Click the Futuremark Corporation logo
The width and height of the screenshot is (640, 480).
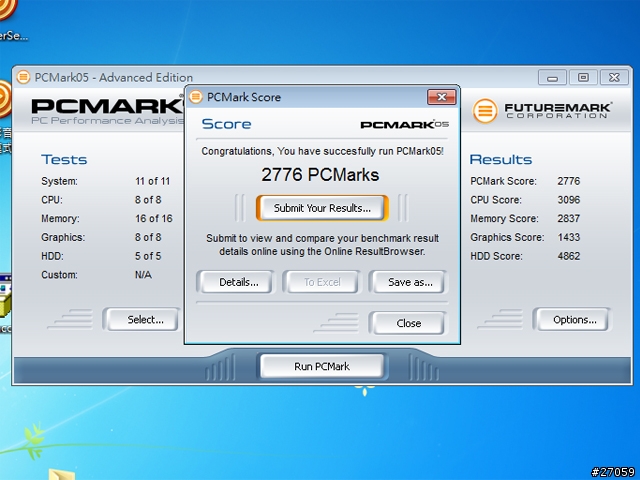pyautogui.click(x=542, y=111)
